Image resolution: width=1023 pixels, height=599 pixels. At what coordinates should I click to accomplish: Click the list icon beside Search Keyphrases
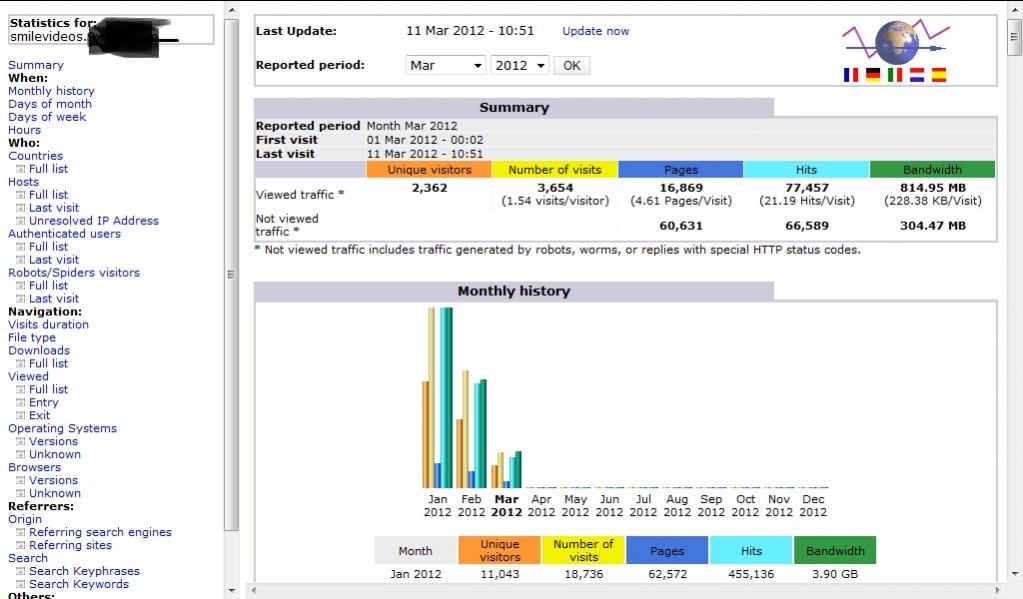tap(20, 572)
